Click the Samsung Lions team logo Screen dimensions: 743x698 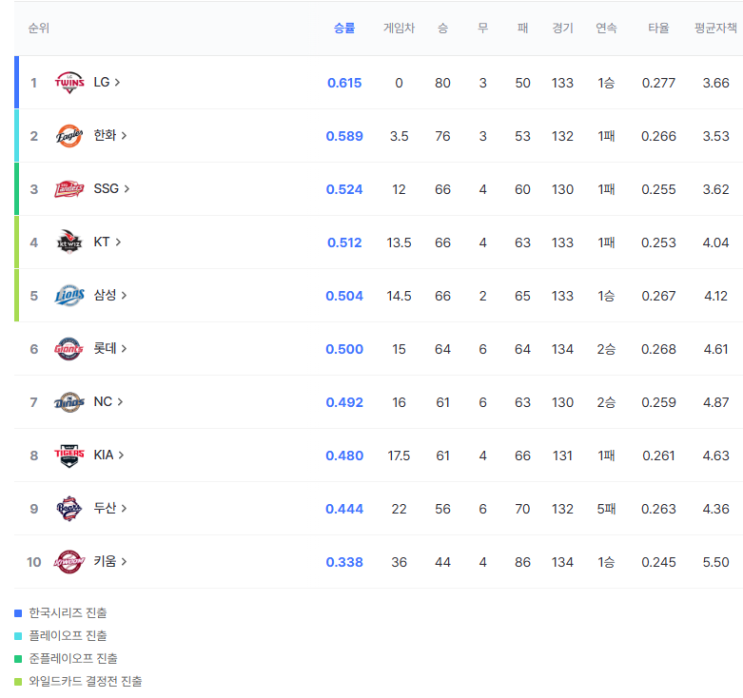click(x=69, y=295)
